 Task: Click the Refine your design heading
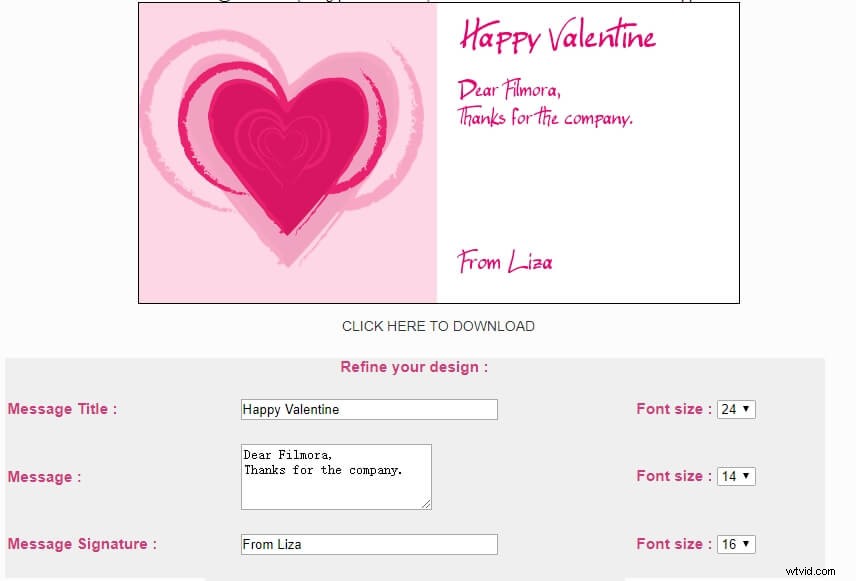[x=413, y=367]
